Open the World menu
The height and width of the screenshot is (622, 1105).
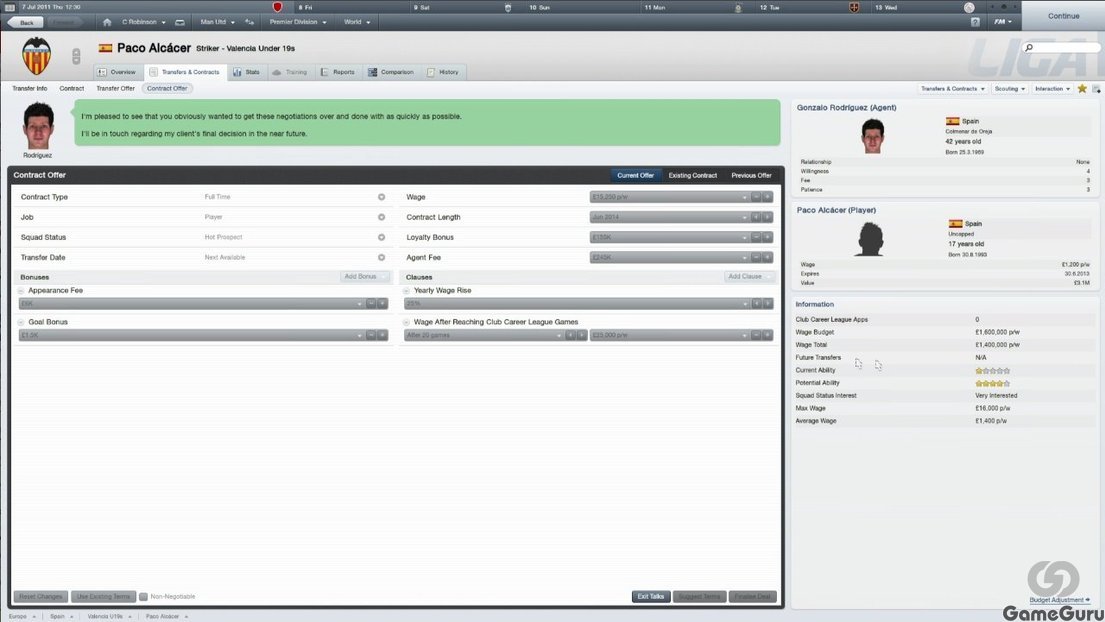[x=357, y=22]
